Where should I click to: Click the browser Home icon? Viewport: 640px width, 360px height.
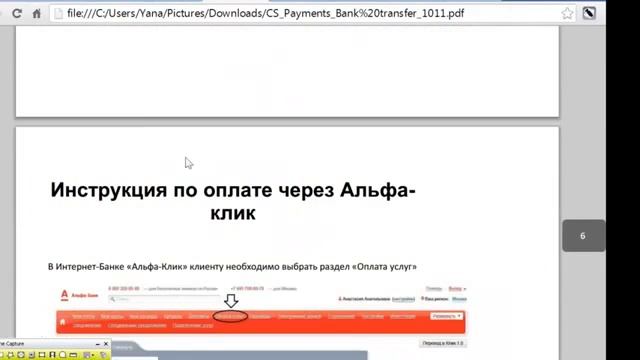click(37, 13)
